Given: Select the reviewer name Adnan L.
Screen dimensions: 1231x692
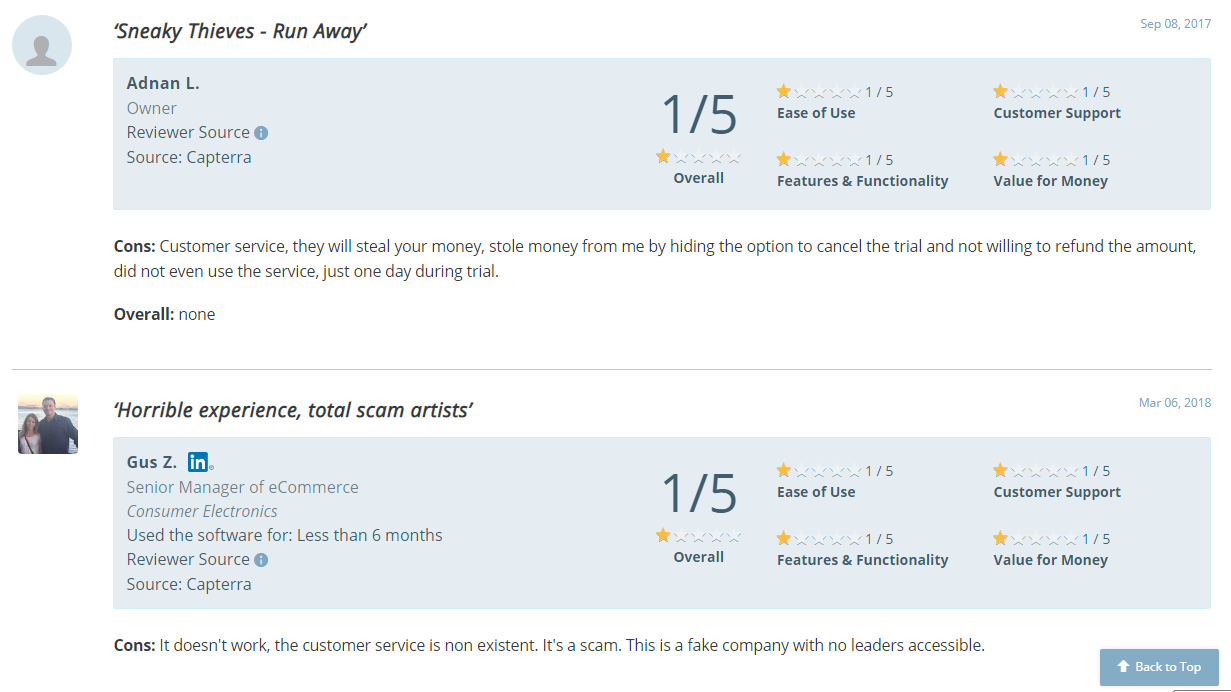Looking at the screenshot, I should coord(163,83).
